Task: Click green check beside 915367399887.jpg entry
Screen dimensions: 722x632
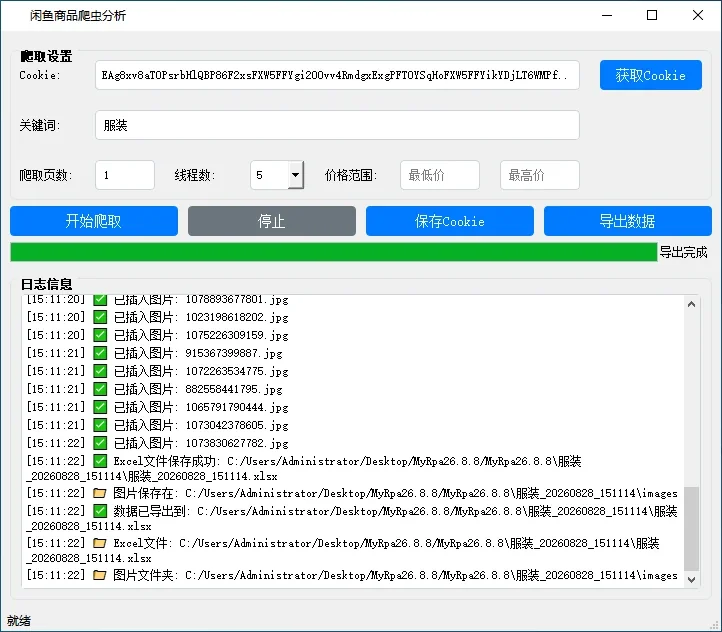Action: pyautogui.click(x=100, y=353)
